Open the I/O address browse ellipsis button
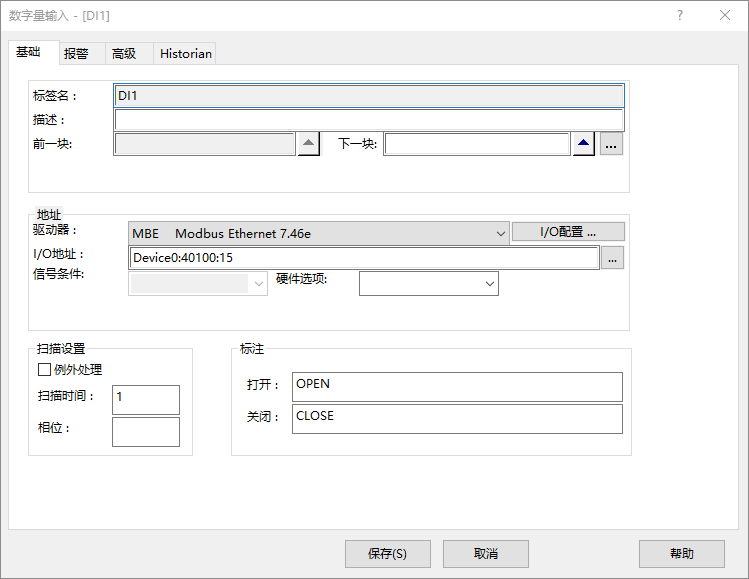The height and width of the screenshot is (579, 749). coord(612,258)
